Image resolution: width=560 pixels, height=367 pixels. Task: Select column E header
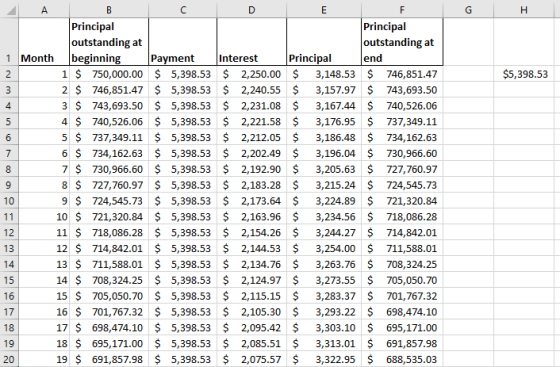[x=324, y=10]
